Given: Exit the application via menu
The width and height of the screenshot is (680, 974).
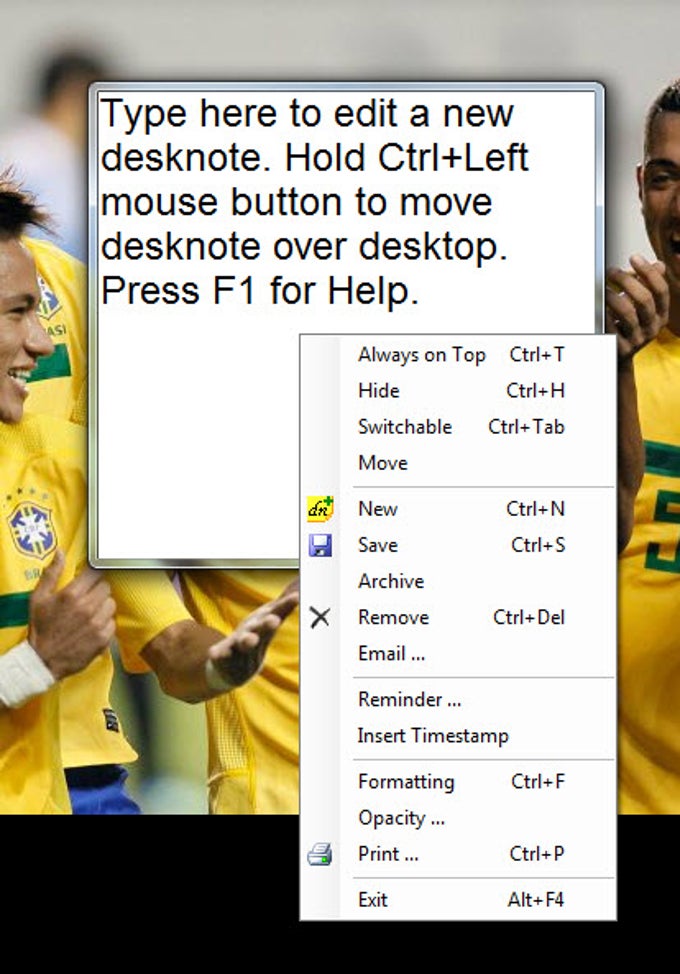Looking at the screenshot, I should click(x=458, y=899).
